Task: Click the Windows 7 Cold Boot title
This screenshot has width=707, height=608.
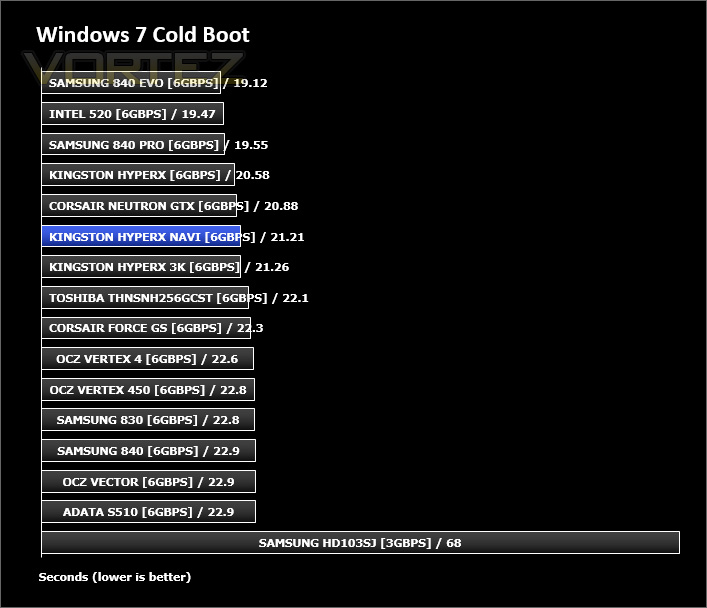Action: click(143, 35)
